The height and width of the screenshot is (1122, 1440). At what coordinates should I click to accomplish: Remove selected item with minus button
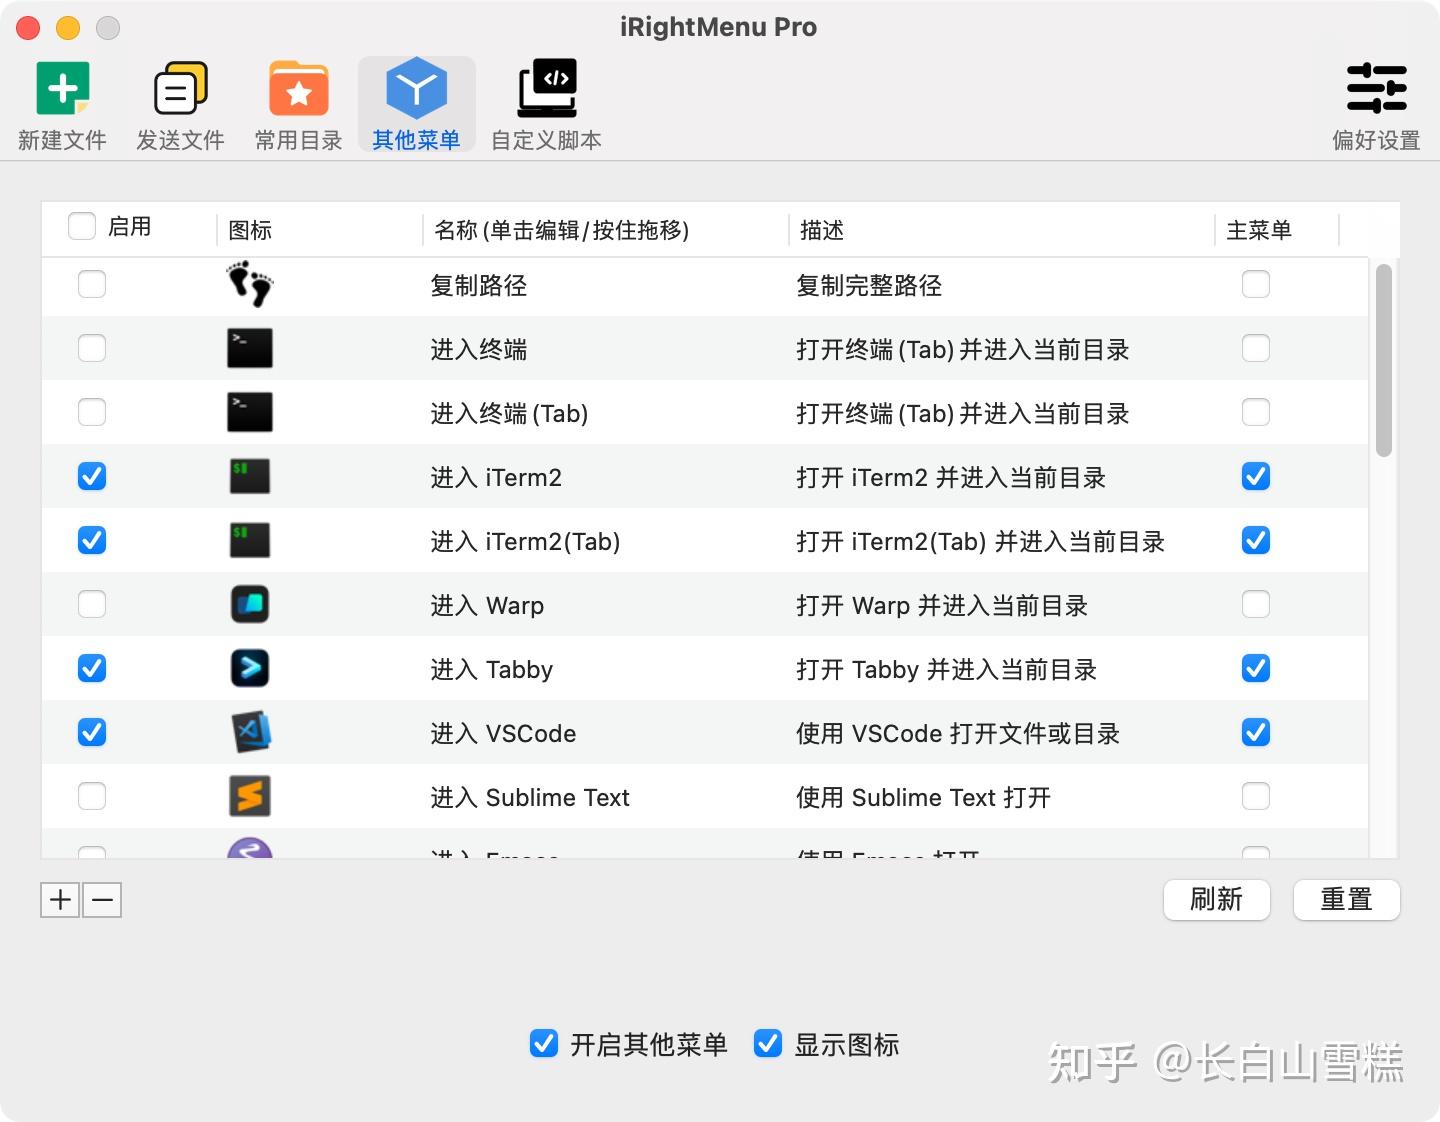[x=102, y=900]
